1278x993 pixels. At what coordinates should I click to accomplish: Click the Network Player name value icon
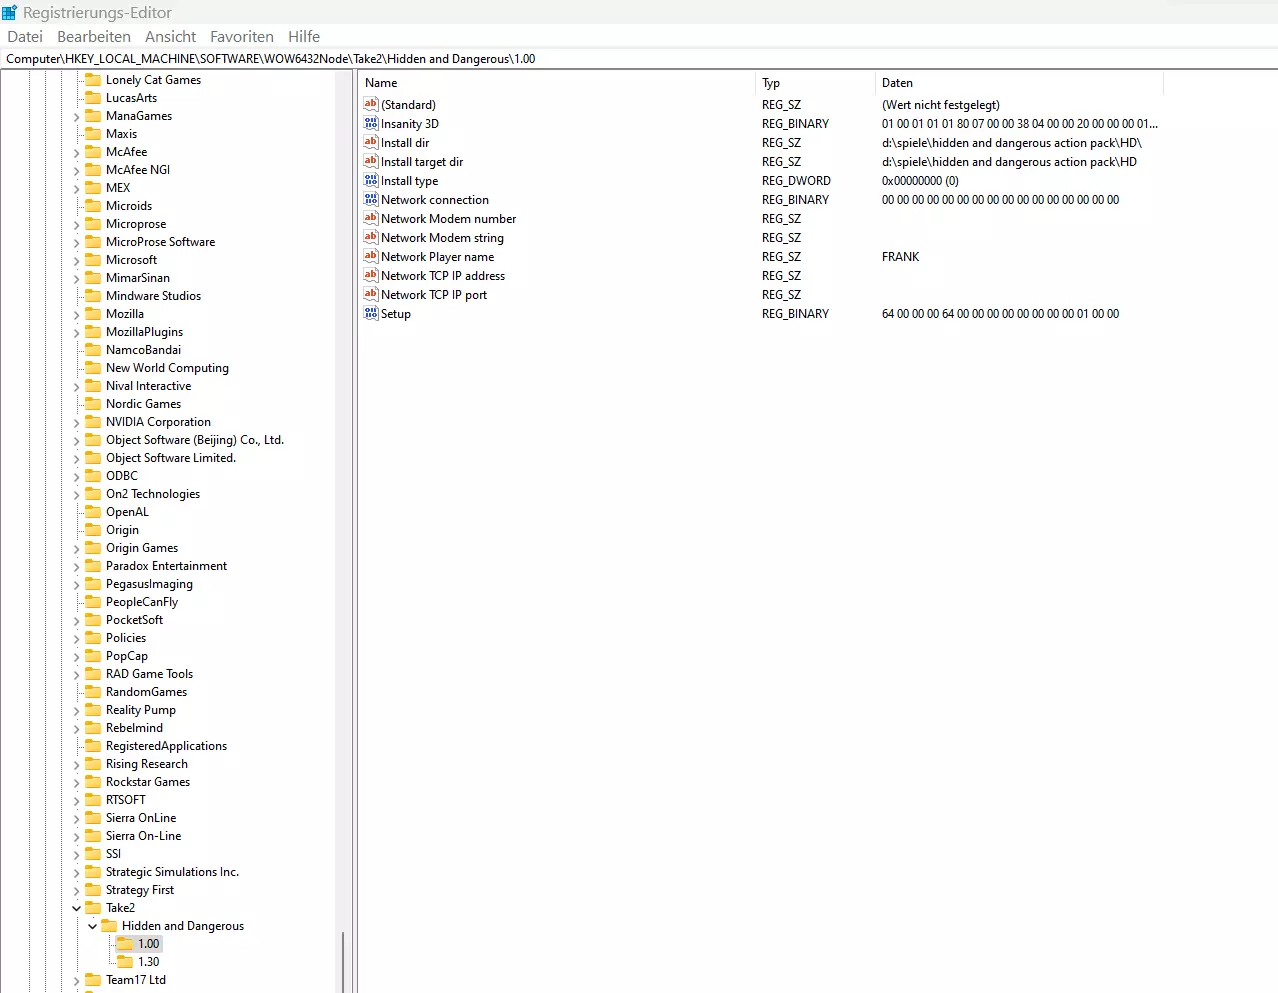pos(371,256)
